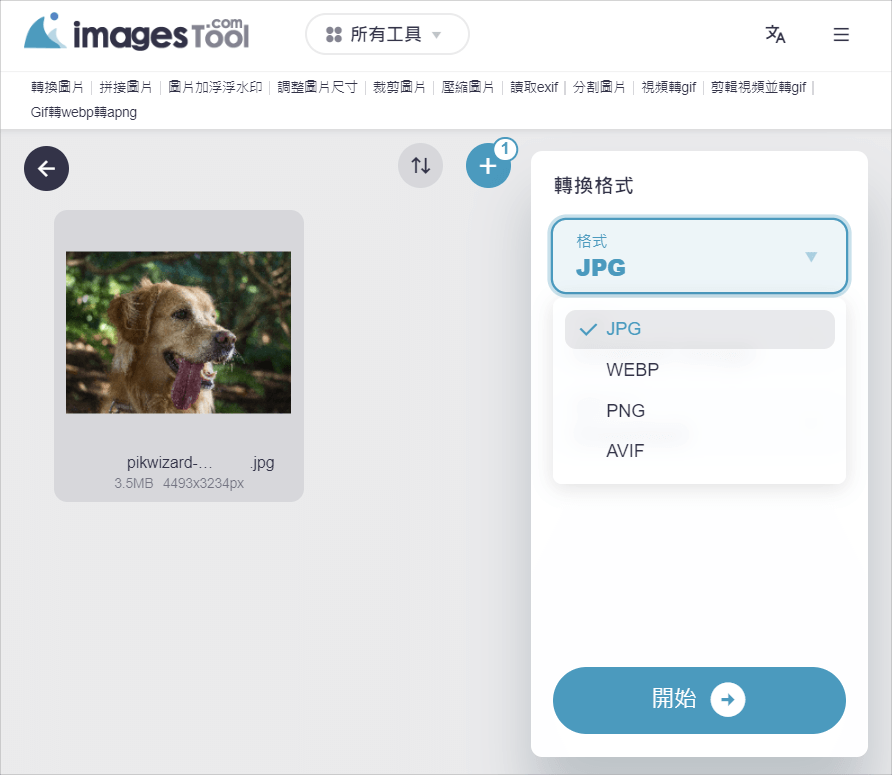The height and width of the screenshot is (775, 892).
Task: Open the 裁剪圖片 link
Action: click(399, 87)
